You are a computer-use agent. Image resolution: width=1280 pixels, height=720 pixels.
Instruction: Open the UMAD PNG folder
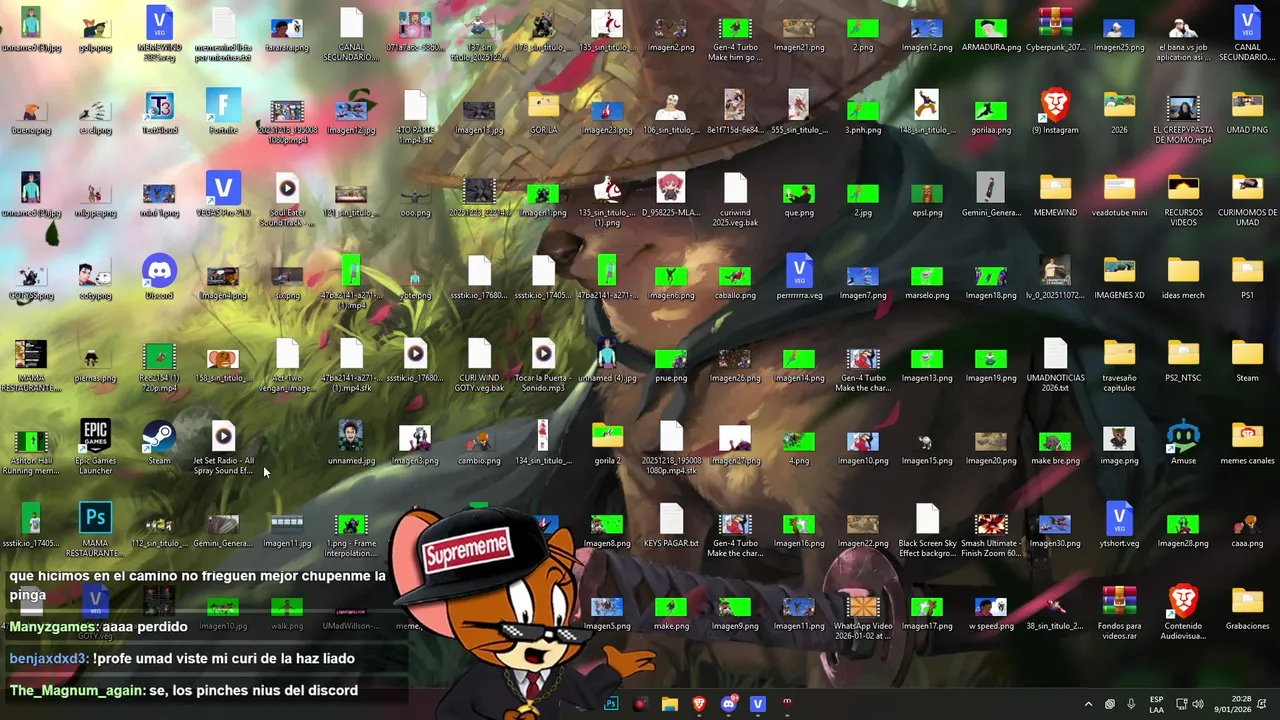(x=1247, y=112)
